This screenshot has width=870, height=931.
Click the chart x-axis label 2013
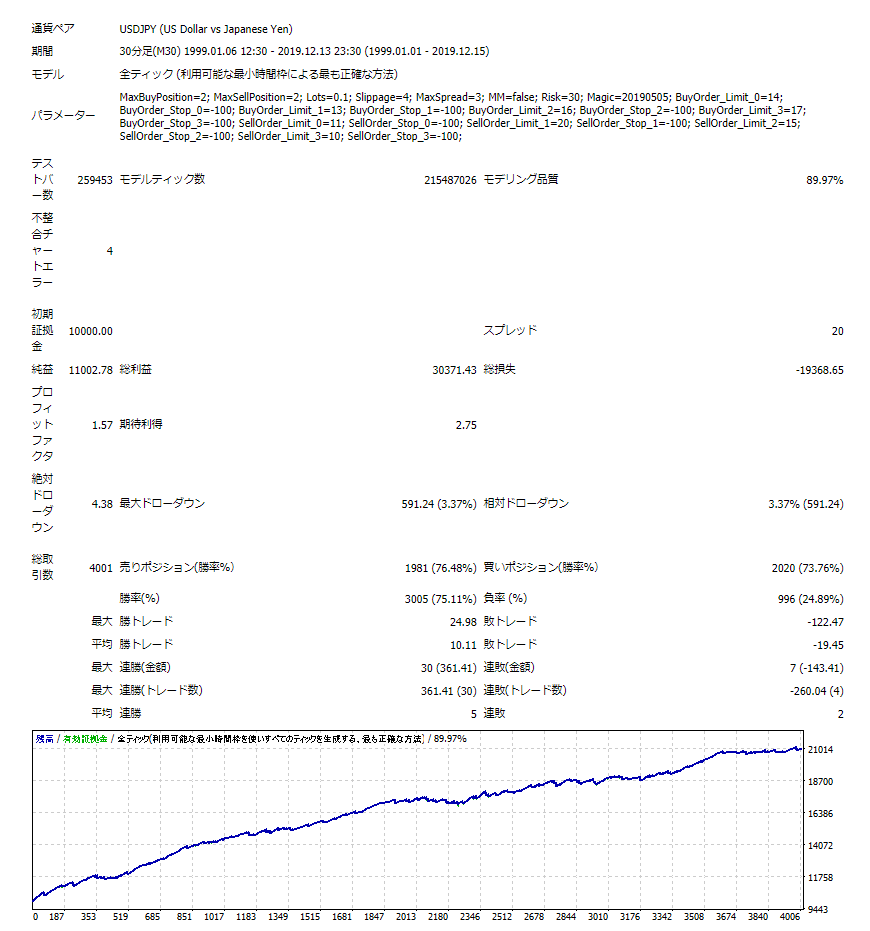point(406,917)
